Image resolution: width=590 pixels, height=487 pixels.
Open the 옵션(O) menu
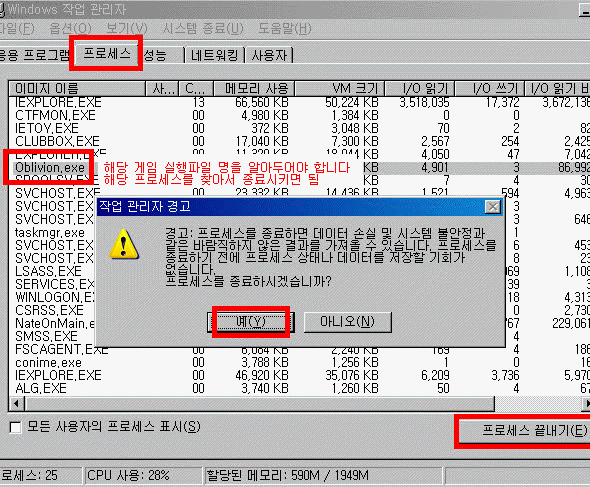coord(70,29)
